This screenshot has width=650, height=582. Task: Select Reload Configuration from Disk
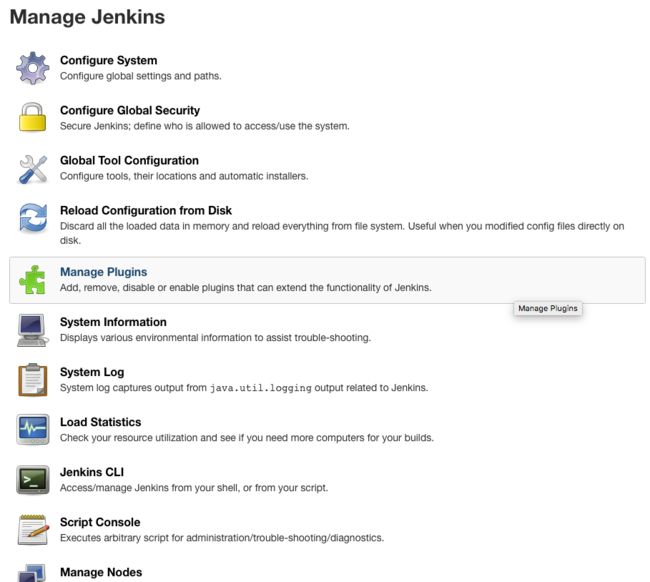146,211
